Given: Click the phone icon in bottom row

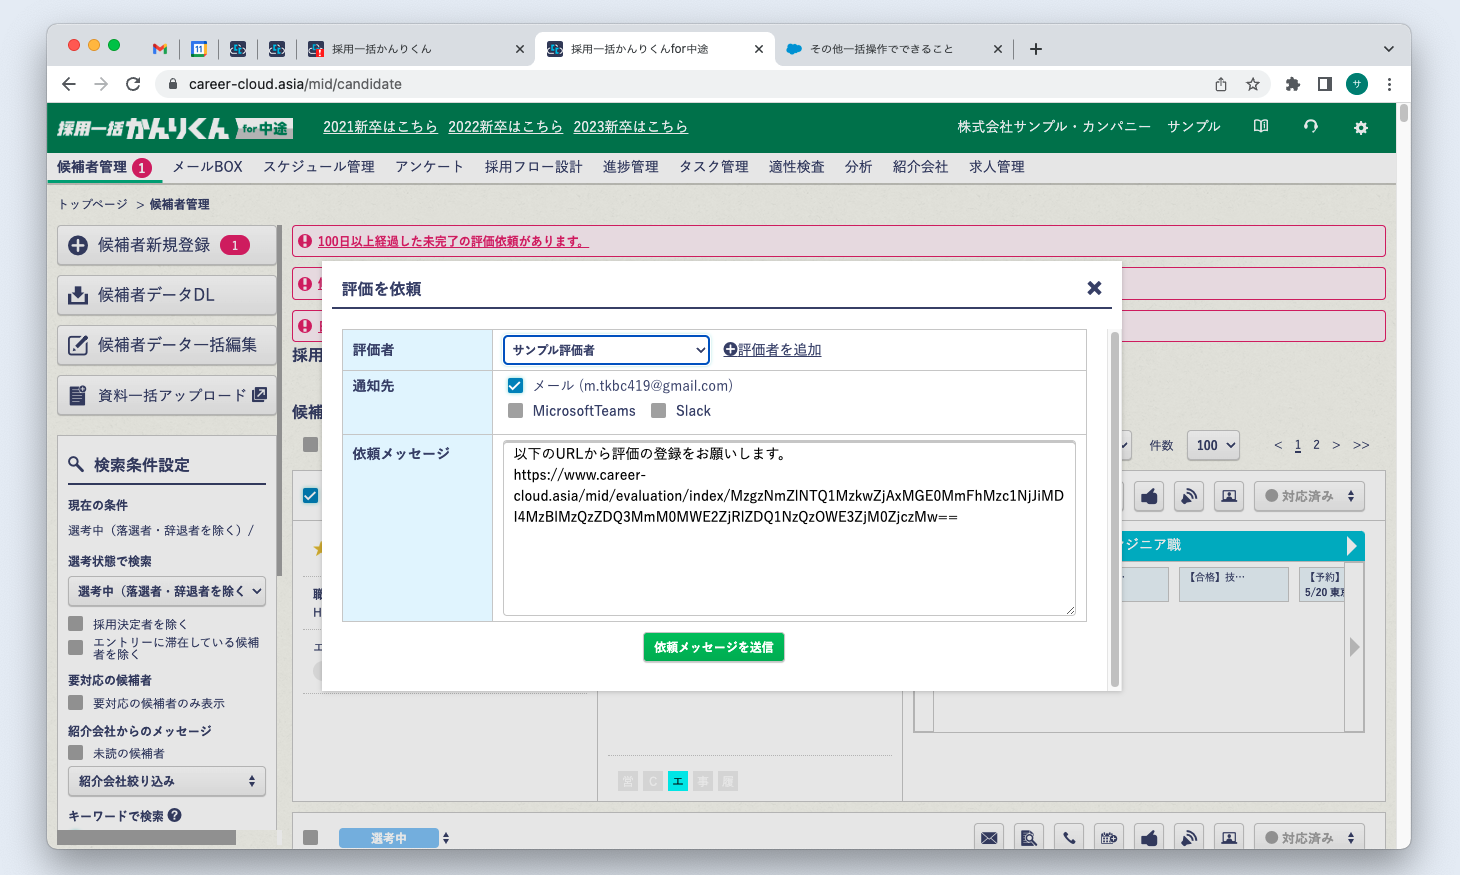Looking at the screenshot, I should click(x=1069, y=838).
